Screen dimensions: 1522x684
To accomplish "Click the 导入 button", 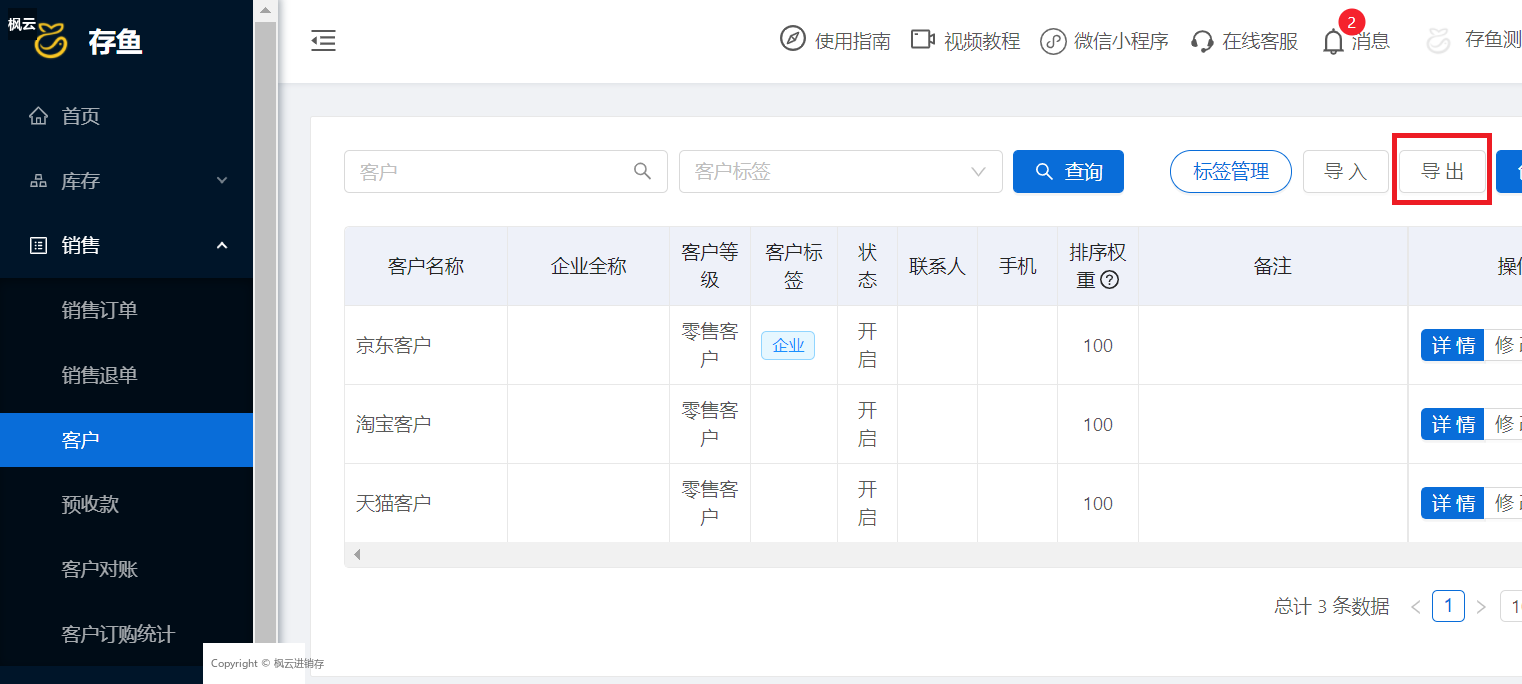I will tap(1345, 171).
